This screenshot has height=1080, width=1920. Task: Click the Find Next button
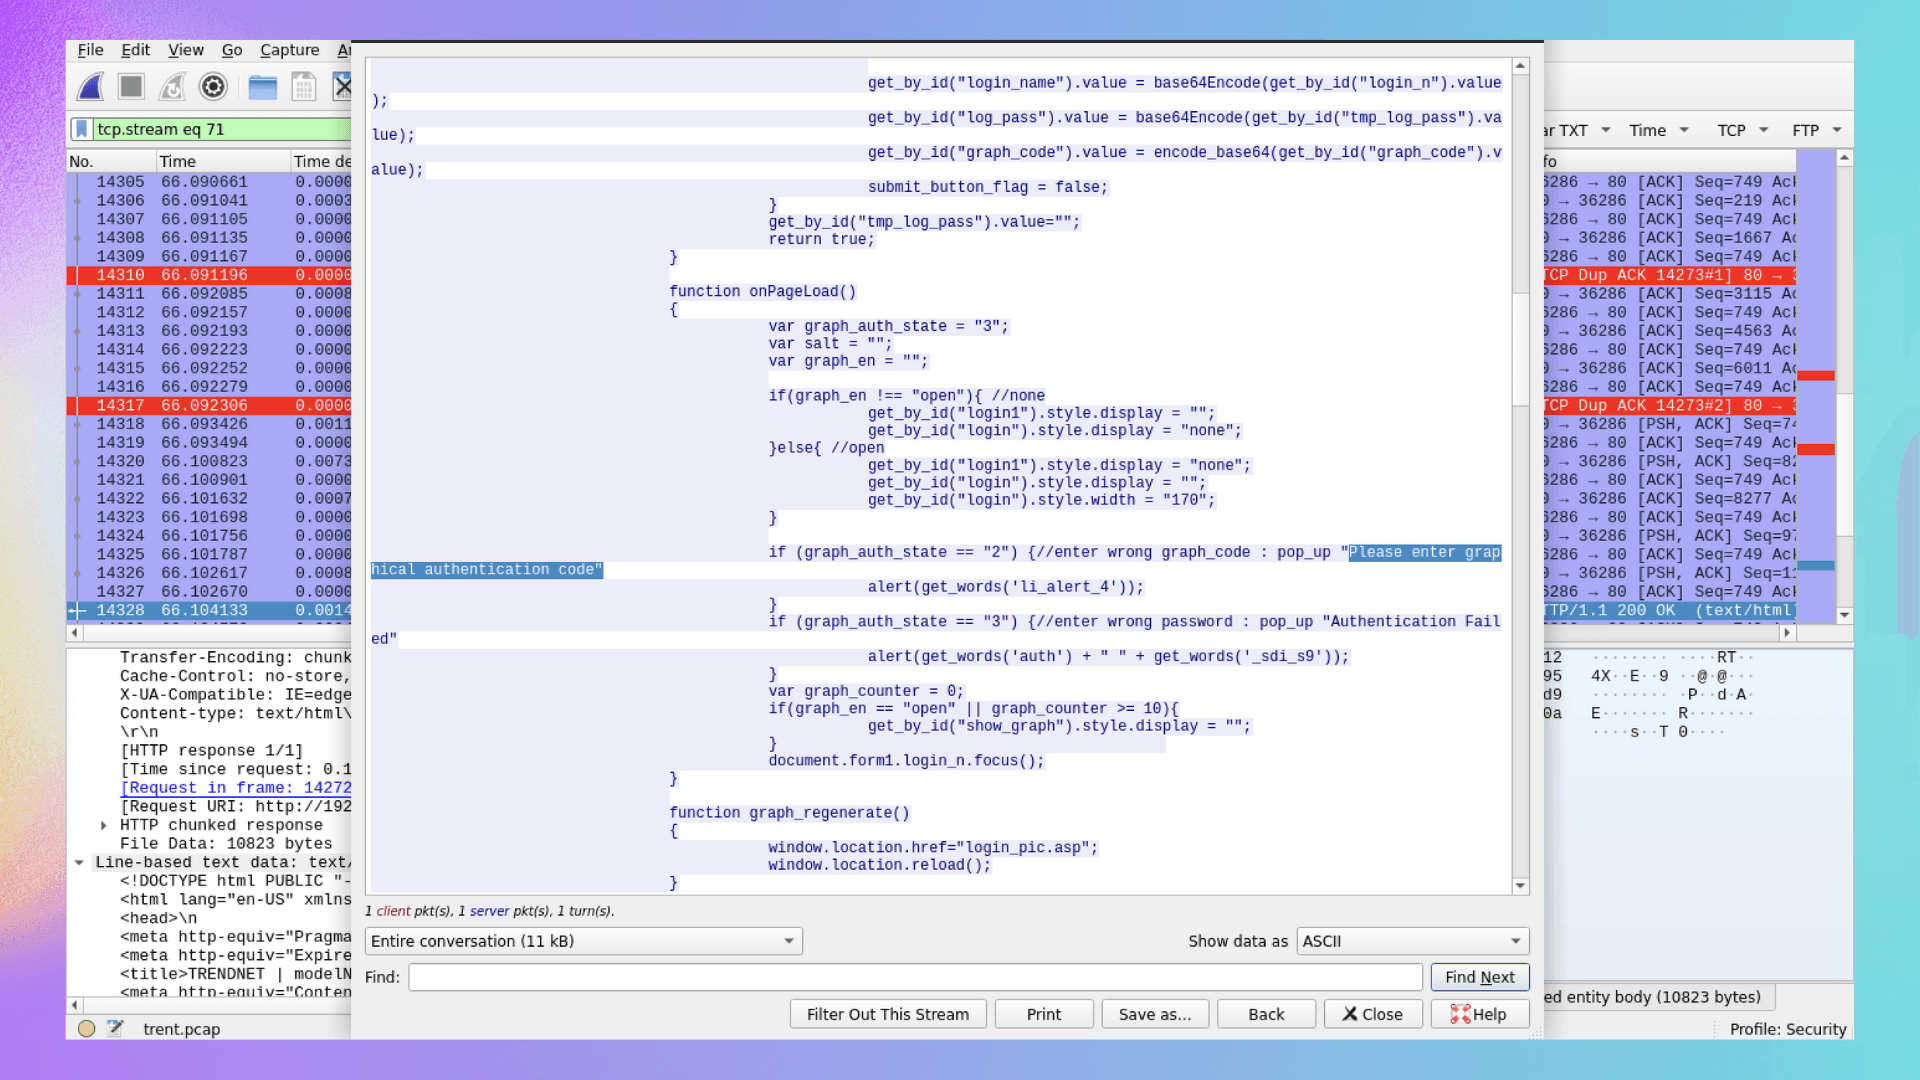[1479, 977]
